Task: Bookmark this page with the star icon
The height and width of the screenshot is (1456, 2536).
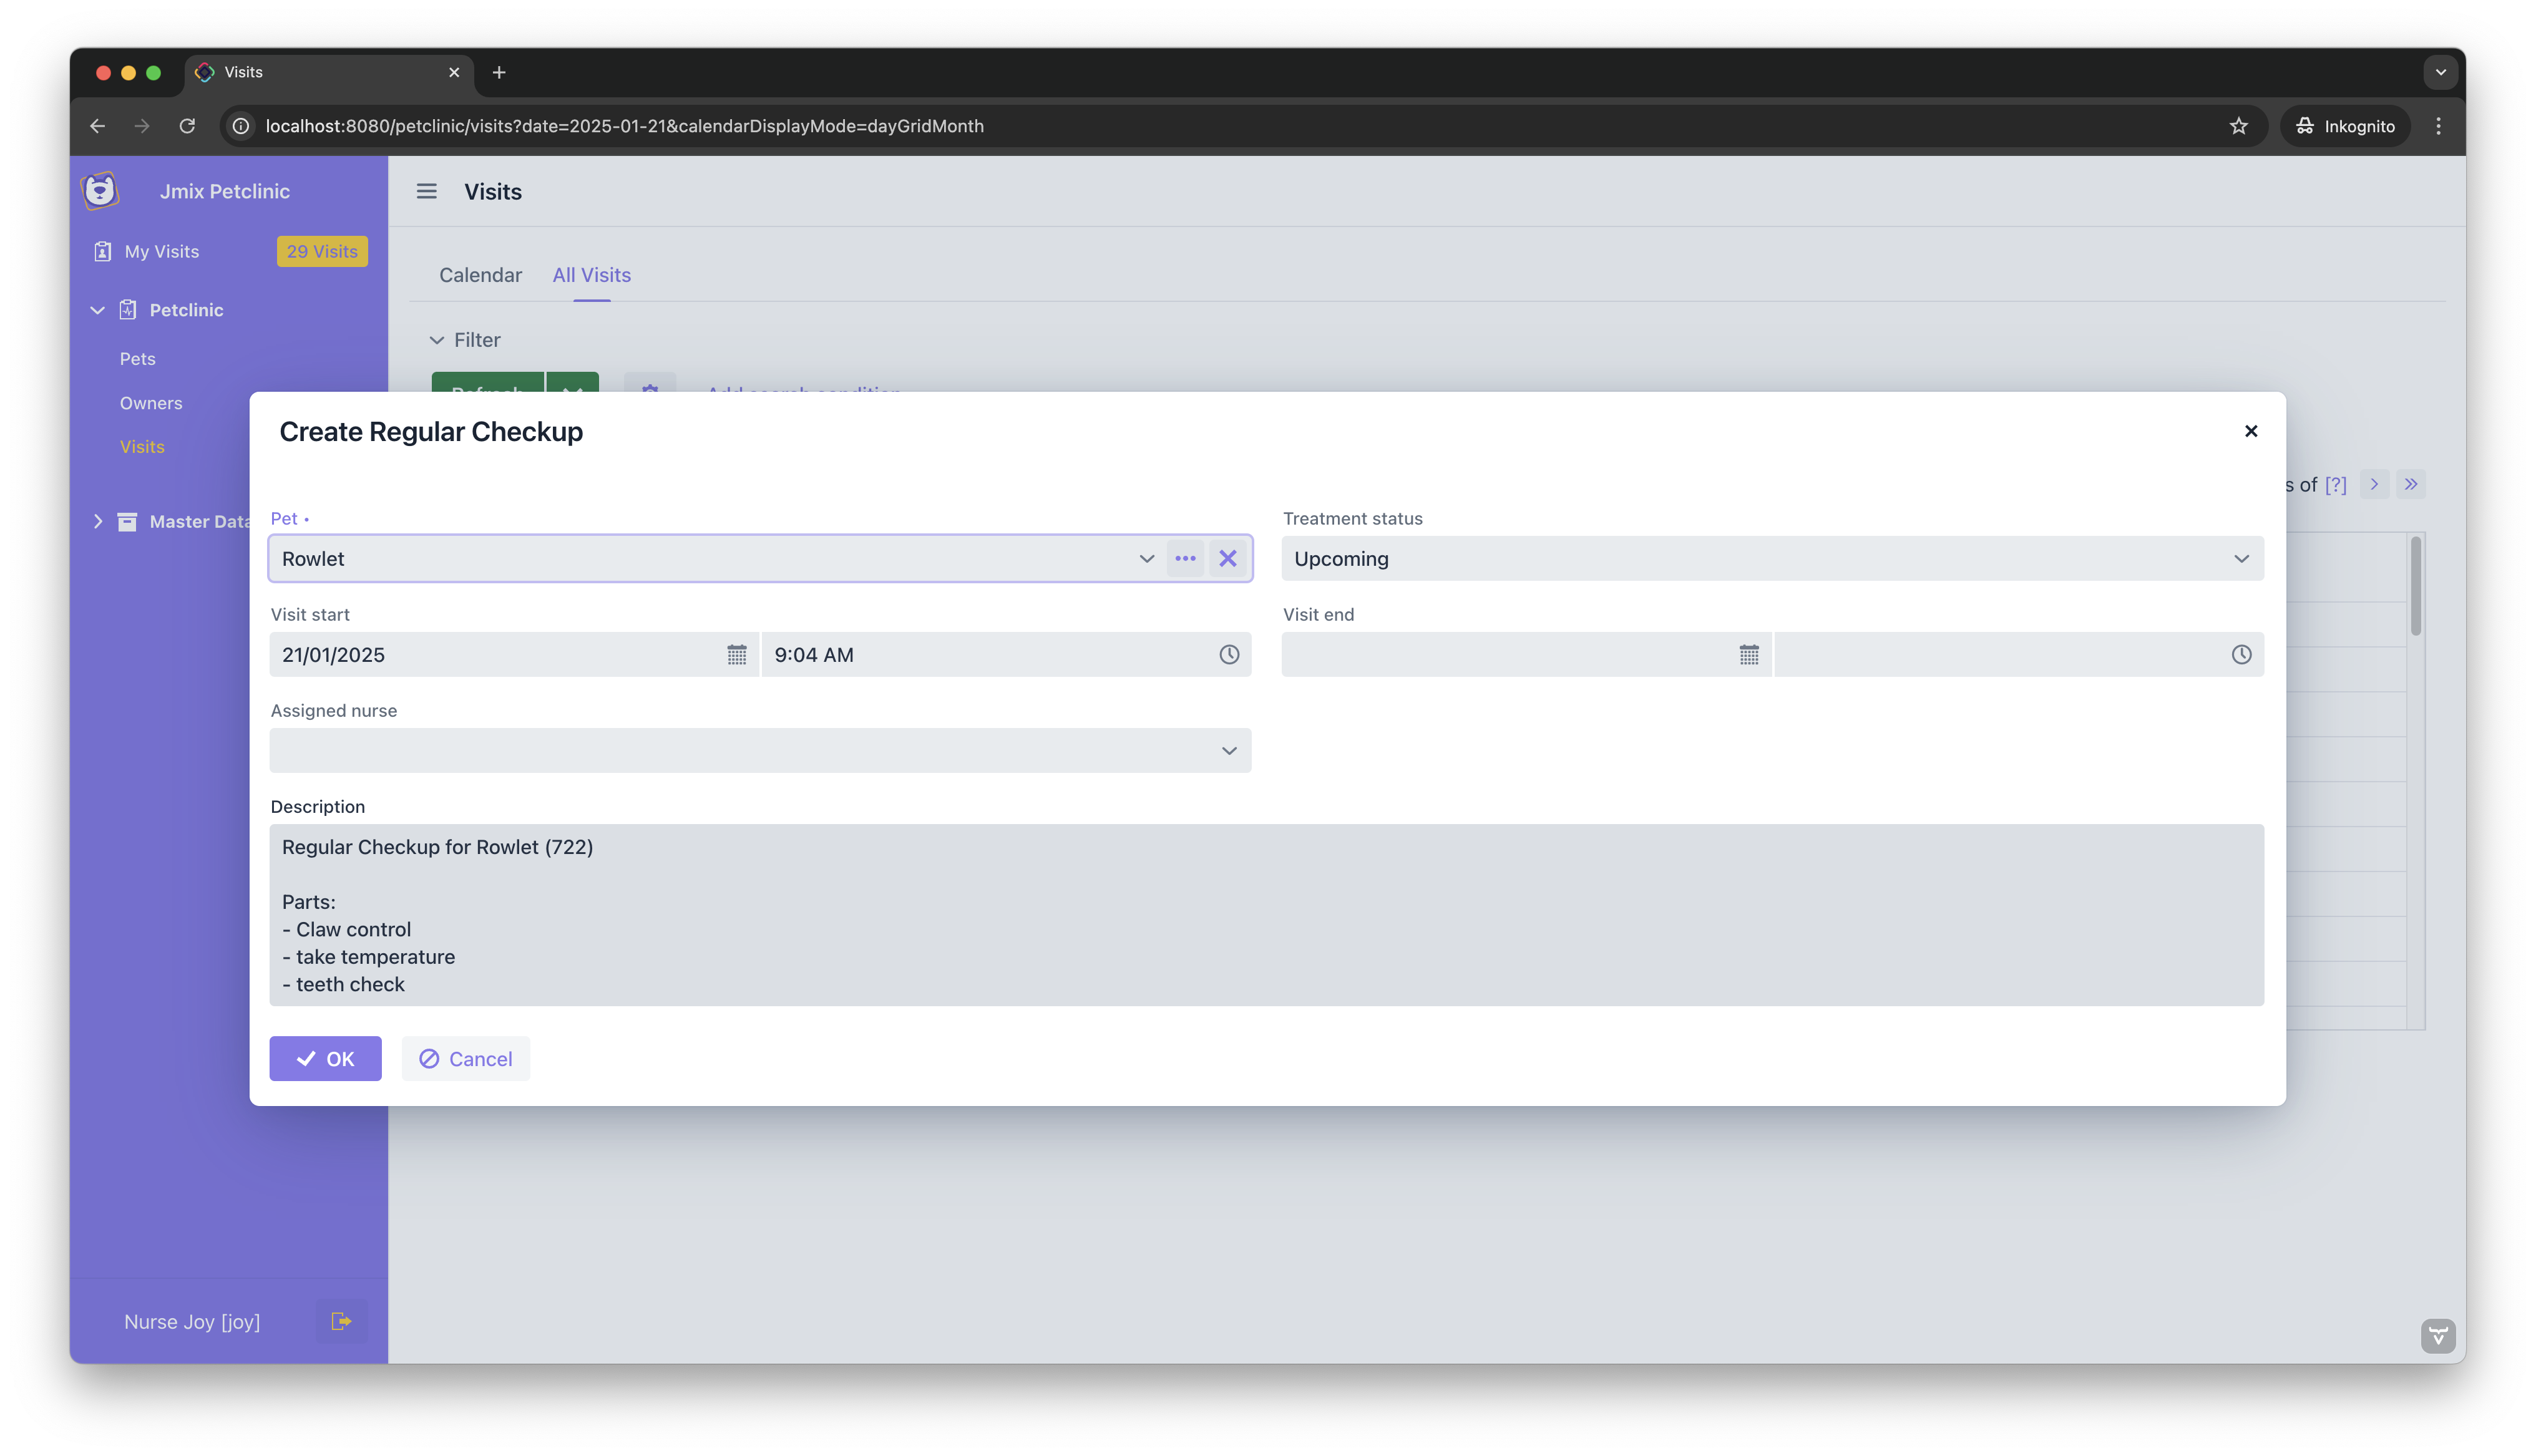Action: [2238, 126]
